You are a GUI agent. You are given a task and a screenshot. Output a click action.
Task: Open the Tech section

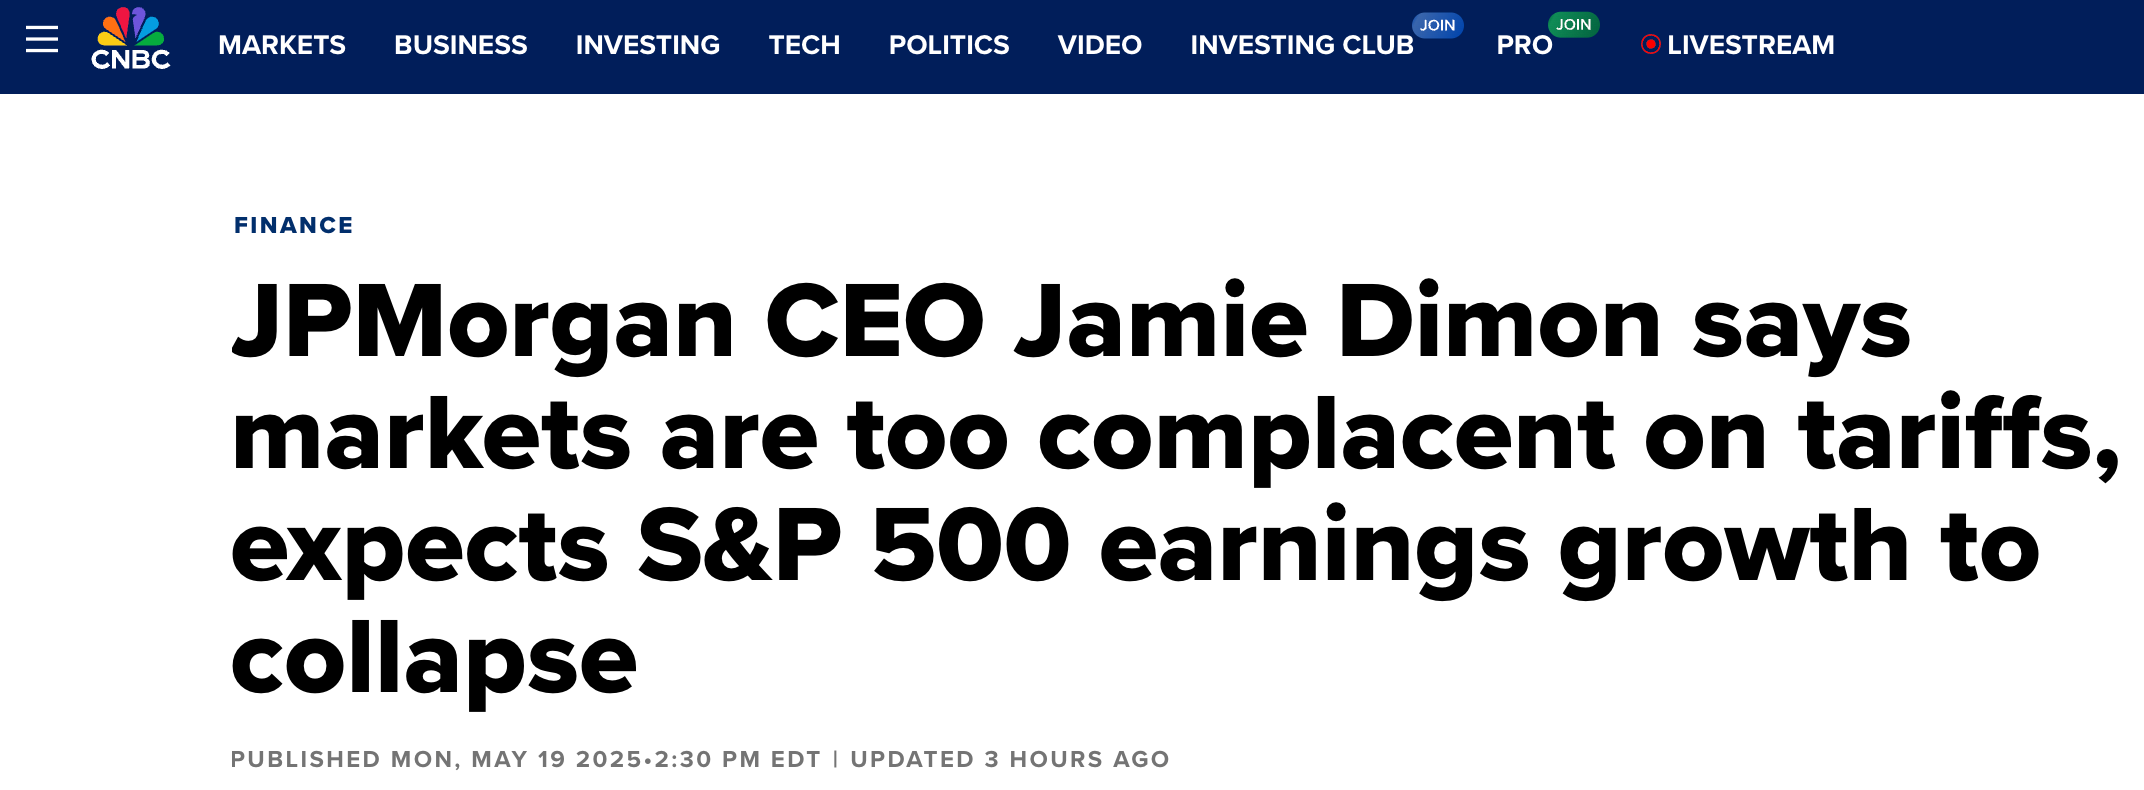click(x=804, y=45)
